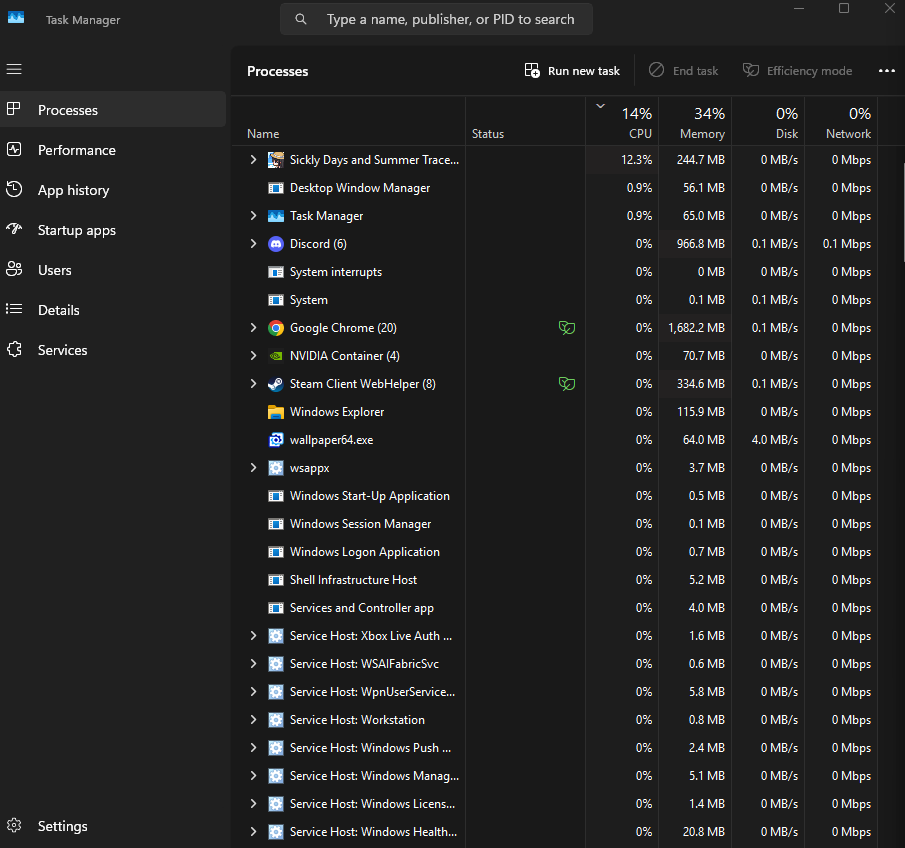
Task: Sort by the Name column header
Action: tap(348, 121)
